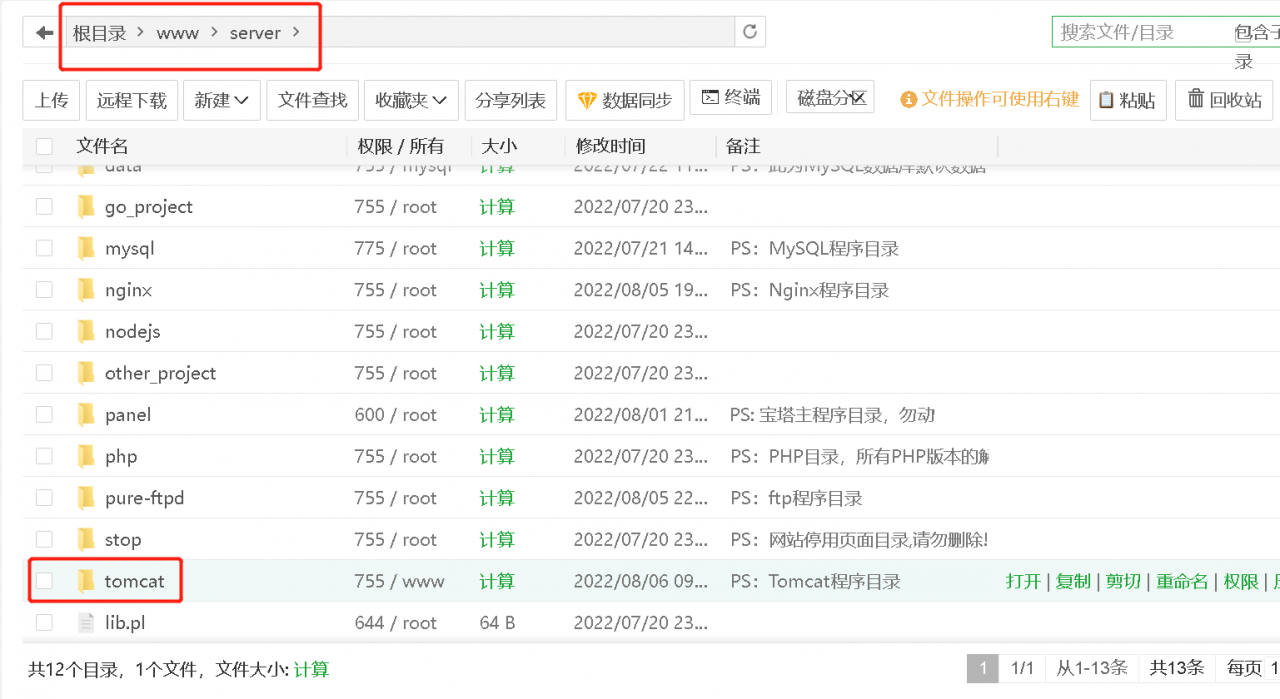
Task: Click the 粘贴 paste button
Action: click(1128, 100)
